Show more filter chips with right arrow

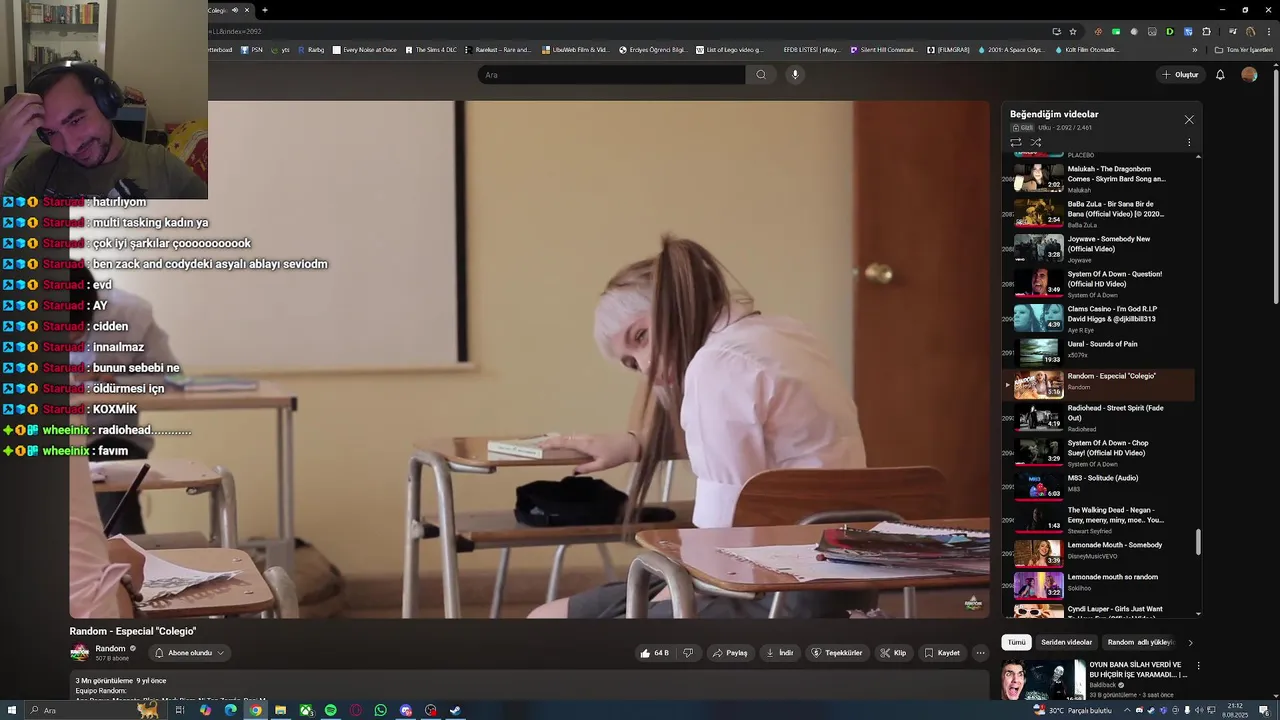[1190, 642]
